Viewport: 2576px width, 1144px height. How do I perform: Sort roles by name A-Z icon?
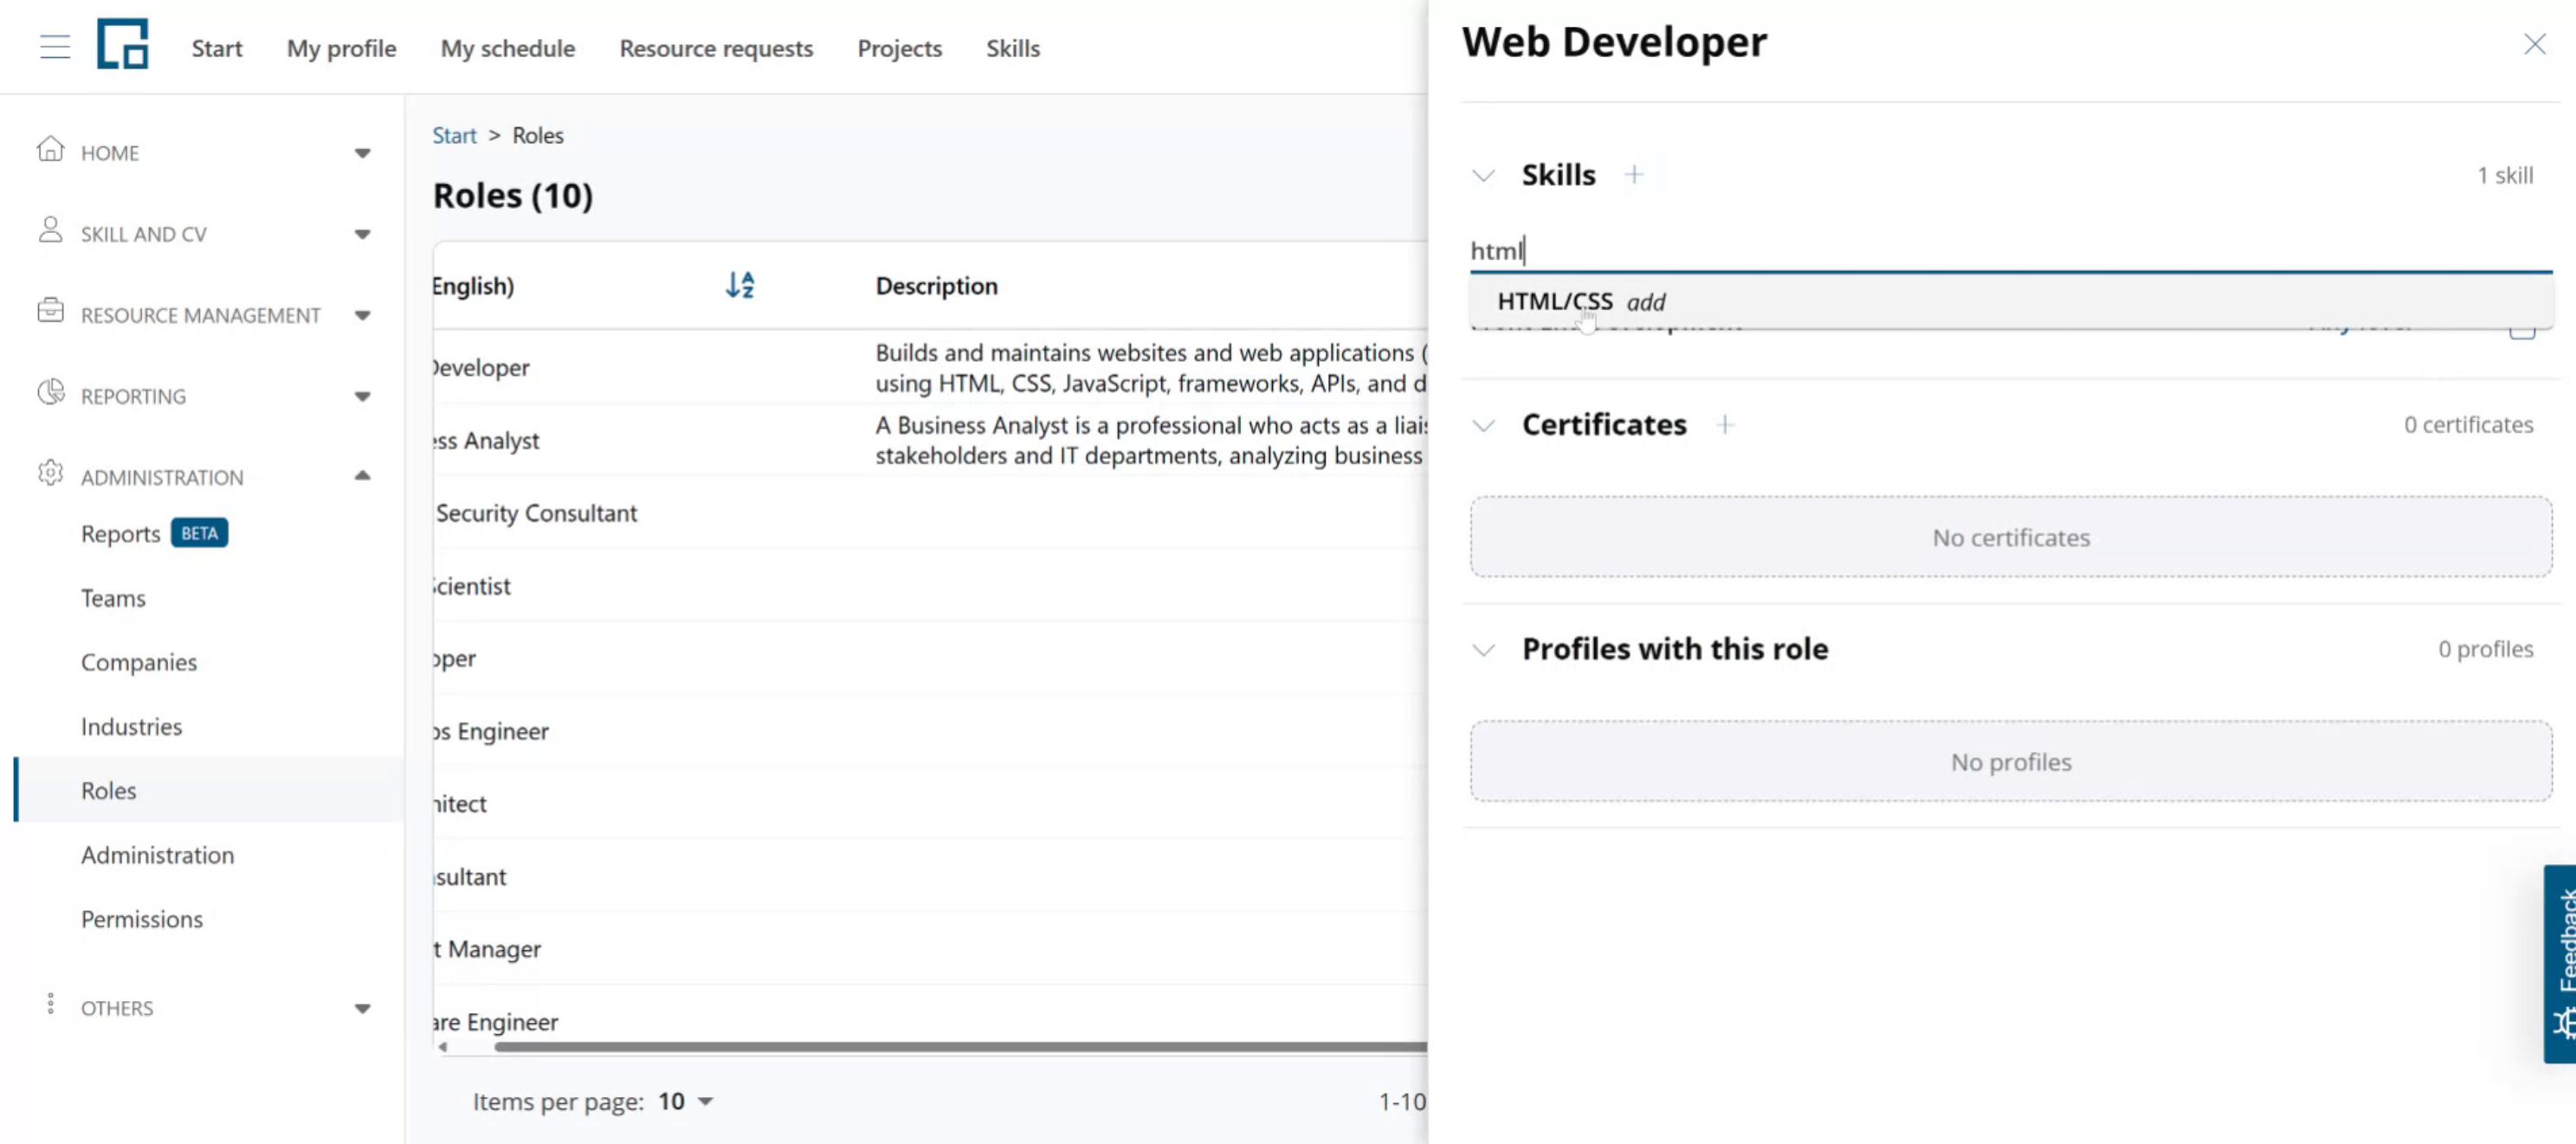740,286
